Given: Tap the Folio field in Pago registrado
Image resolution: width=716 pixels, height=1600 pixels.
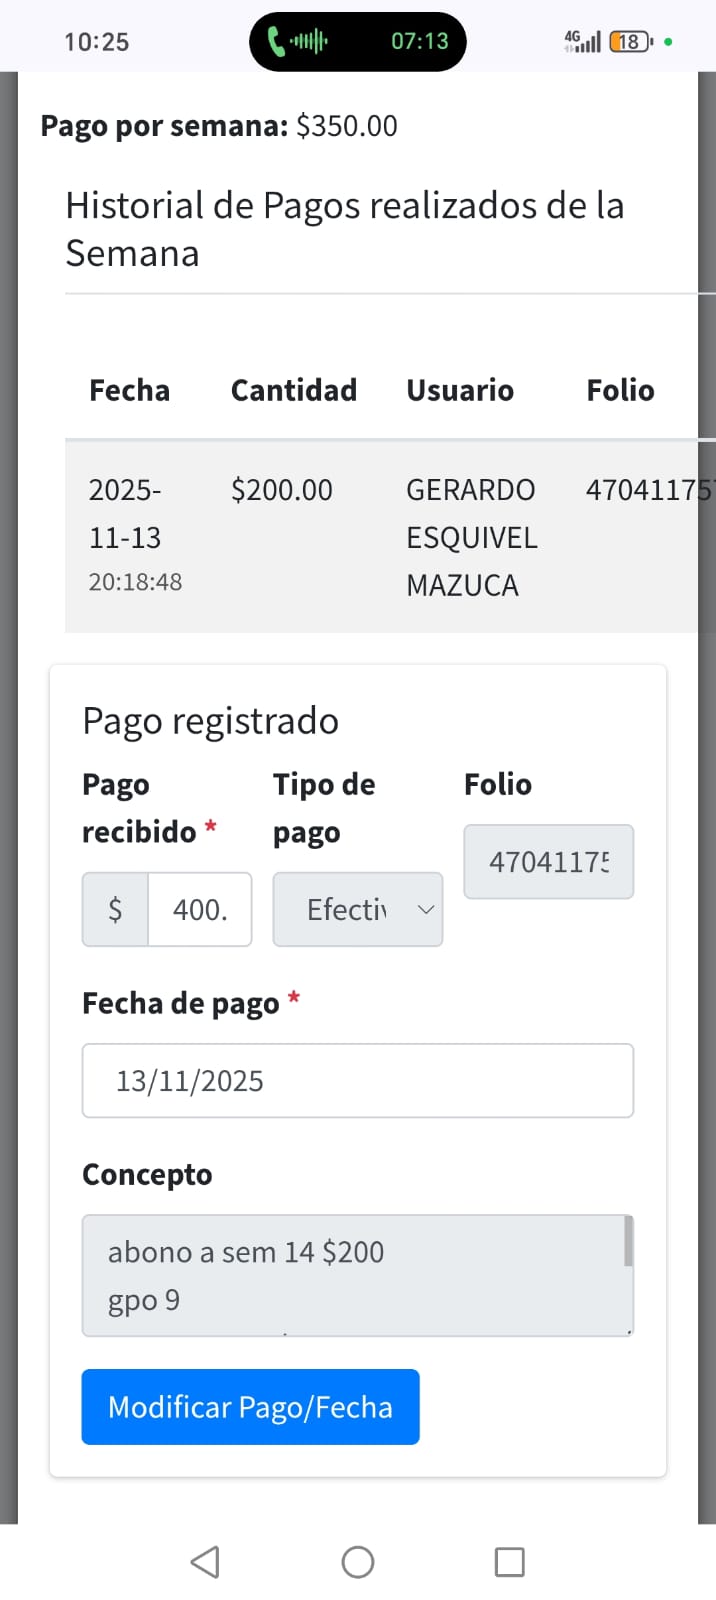Looking at the screenshot, I should 548,862.
